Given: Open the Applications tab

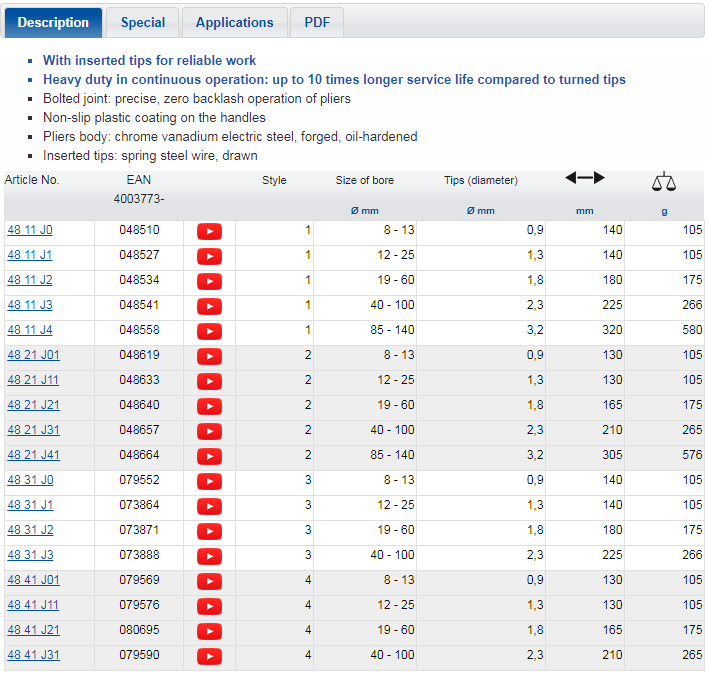Looking at the screenshot, I should [234, 22].
